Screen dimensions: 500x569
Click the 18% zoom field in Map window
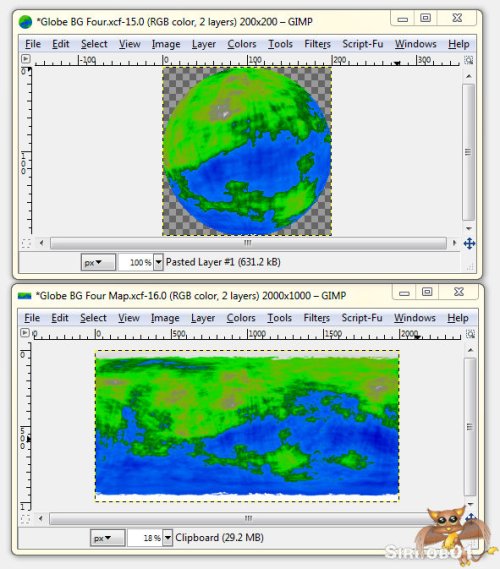[145, 538]
